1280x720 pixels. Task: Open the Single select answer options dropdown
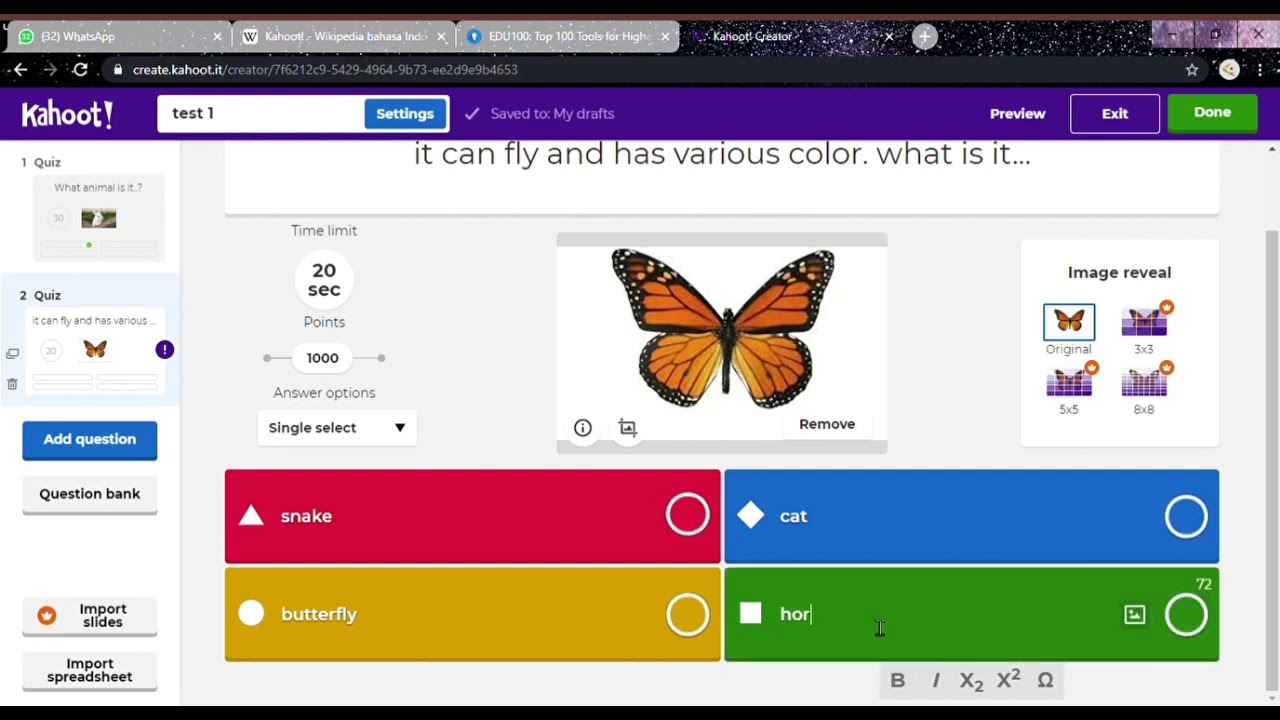(x=337, y=428)
